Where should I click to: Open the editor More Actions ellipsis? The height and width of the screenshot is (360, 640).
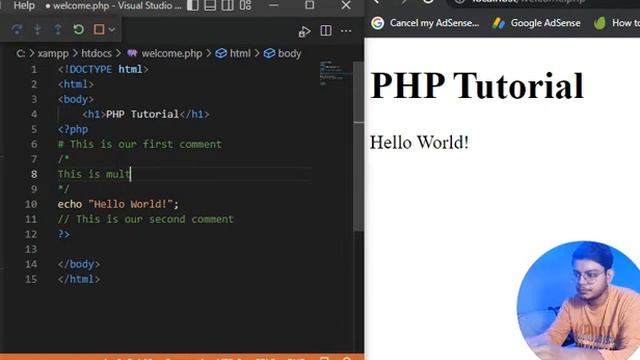click(346, 31)
